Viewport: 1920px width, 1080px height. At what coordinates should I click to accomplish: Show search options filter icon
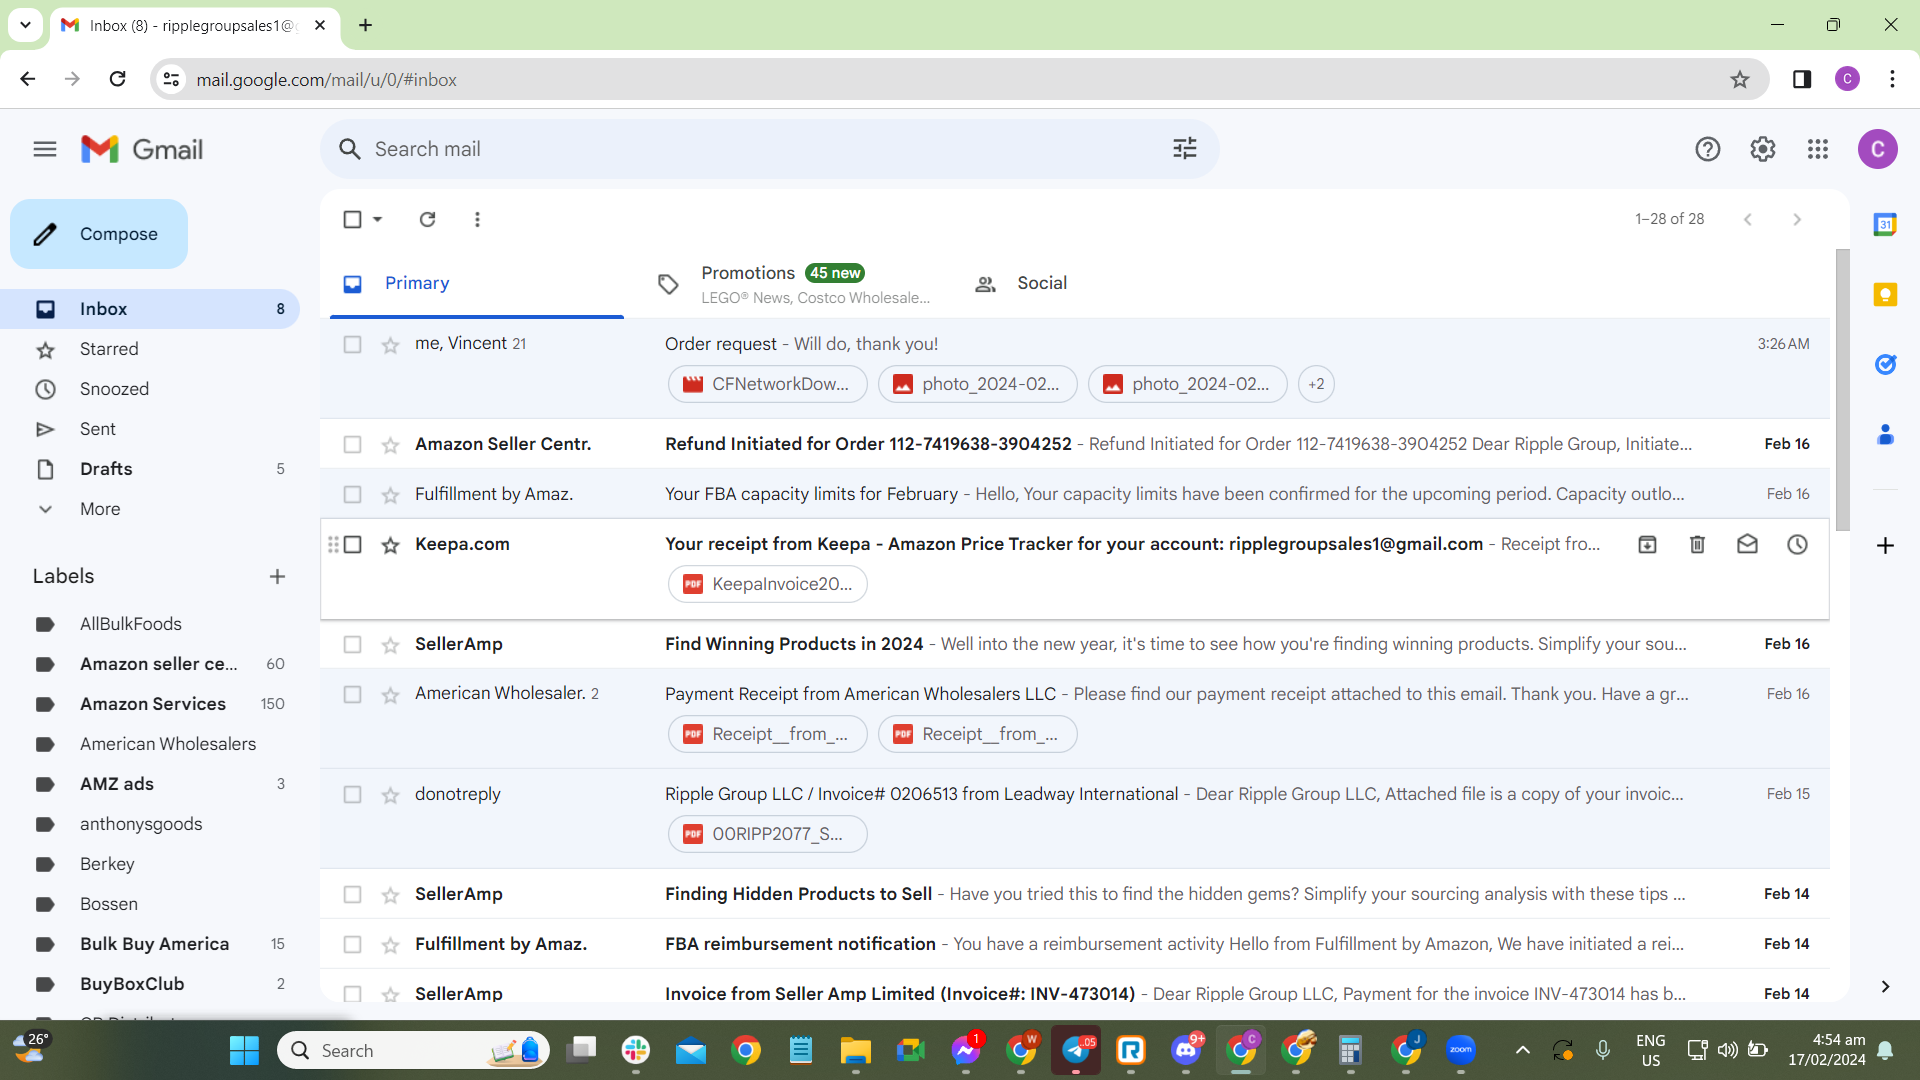[1185, 149]
